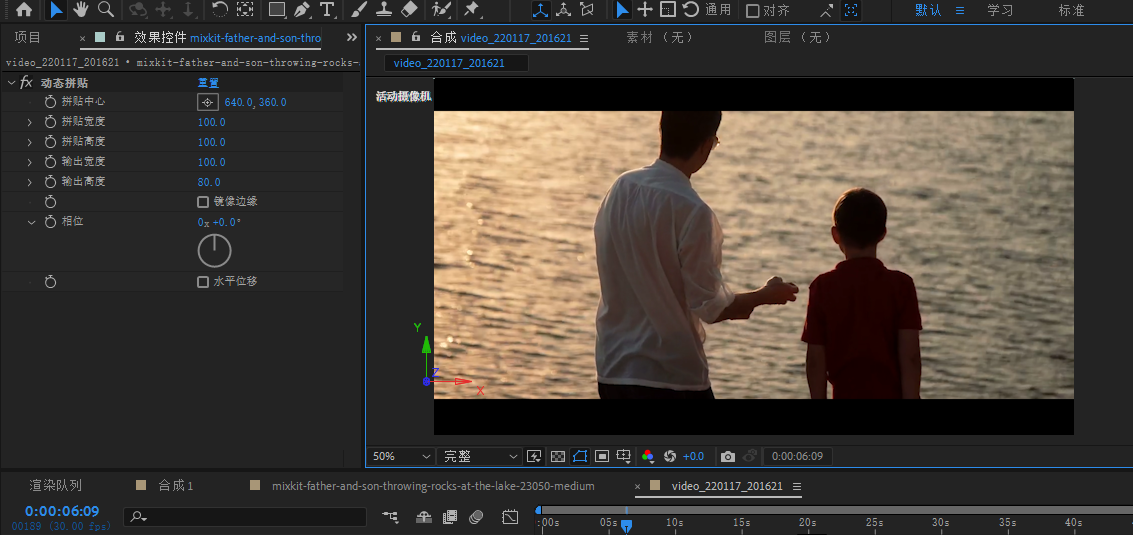Toggle stopwatch for 输出高度
This screenshot has height=535, width=1133.
pyautogui.click(x=51, y=182)
